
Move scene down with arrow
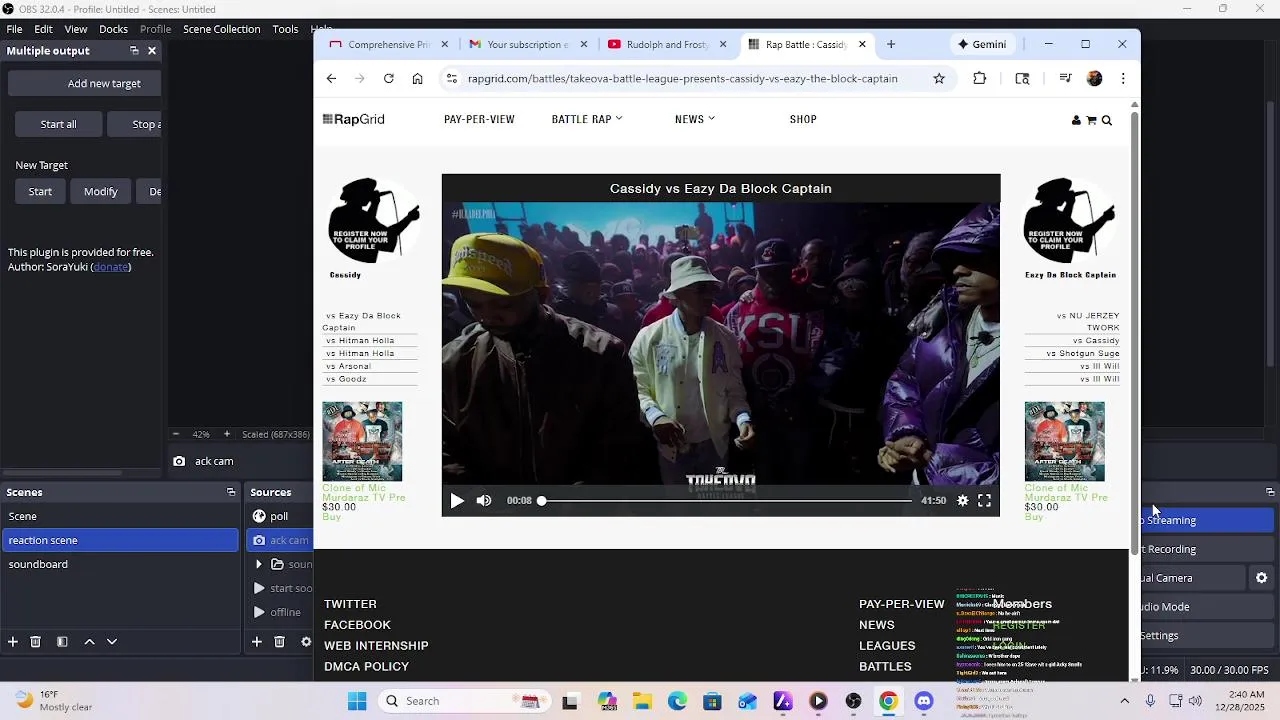coord(112,642)
